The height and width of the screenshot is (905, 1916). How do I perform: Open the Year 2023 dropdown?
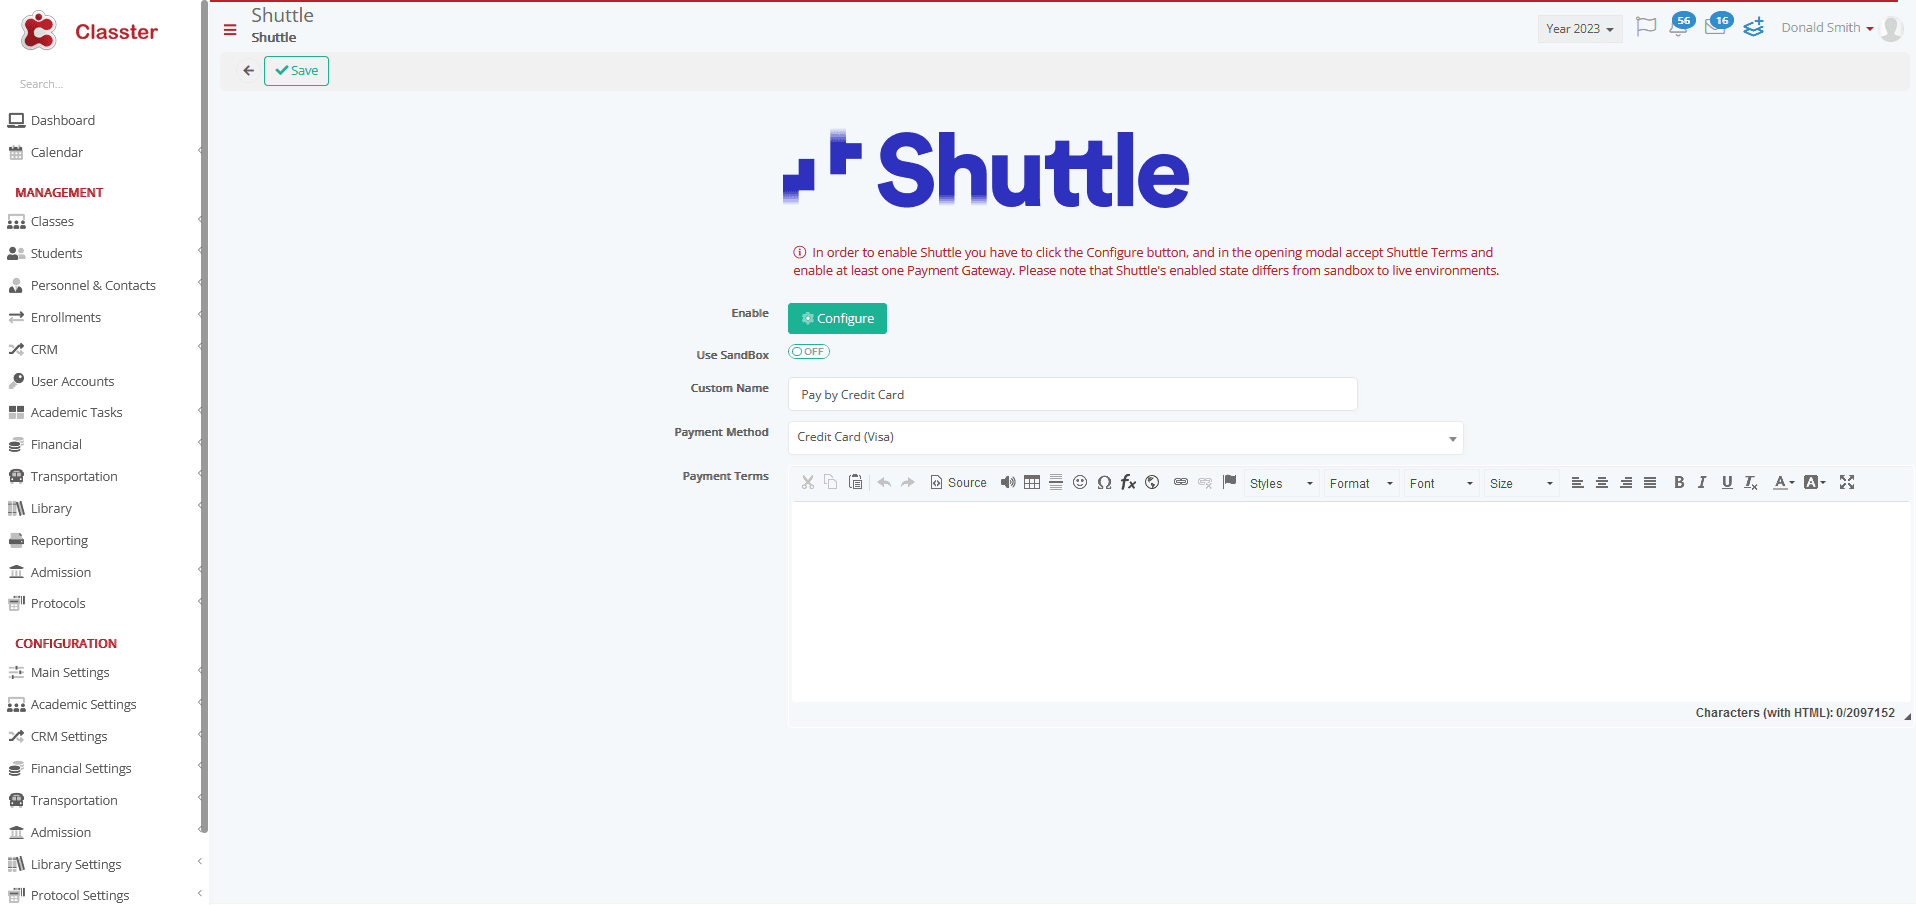click(x=1580, y=29)
